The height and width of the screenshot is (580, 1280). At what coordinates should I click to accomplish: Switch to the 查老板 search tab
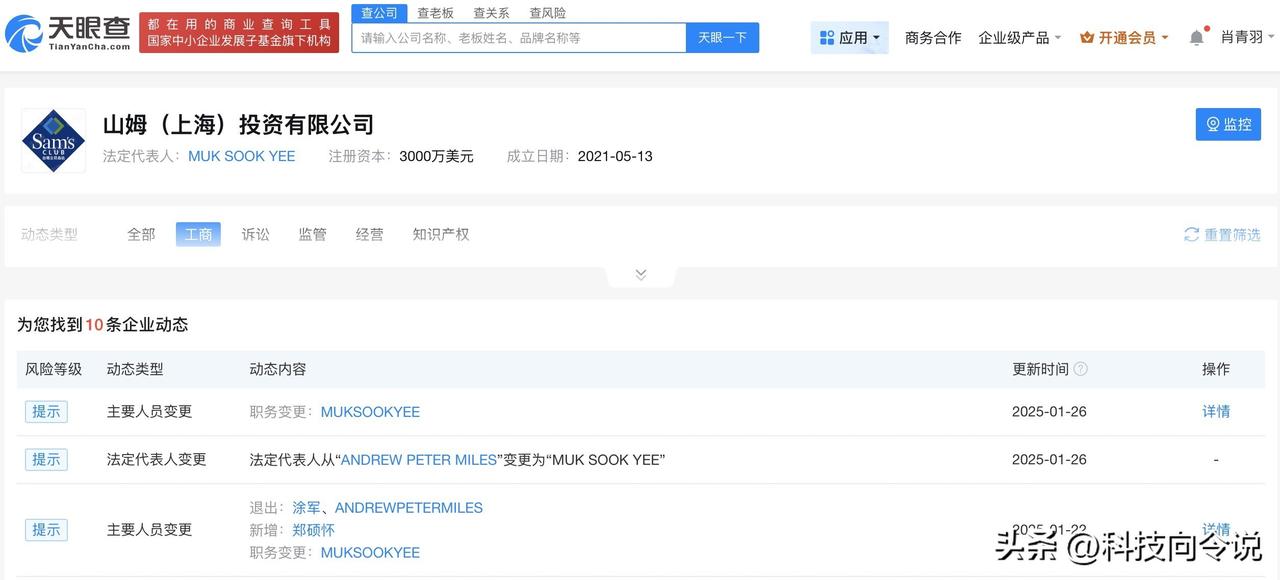coord(435,13)
